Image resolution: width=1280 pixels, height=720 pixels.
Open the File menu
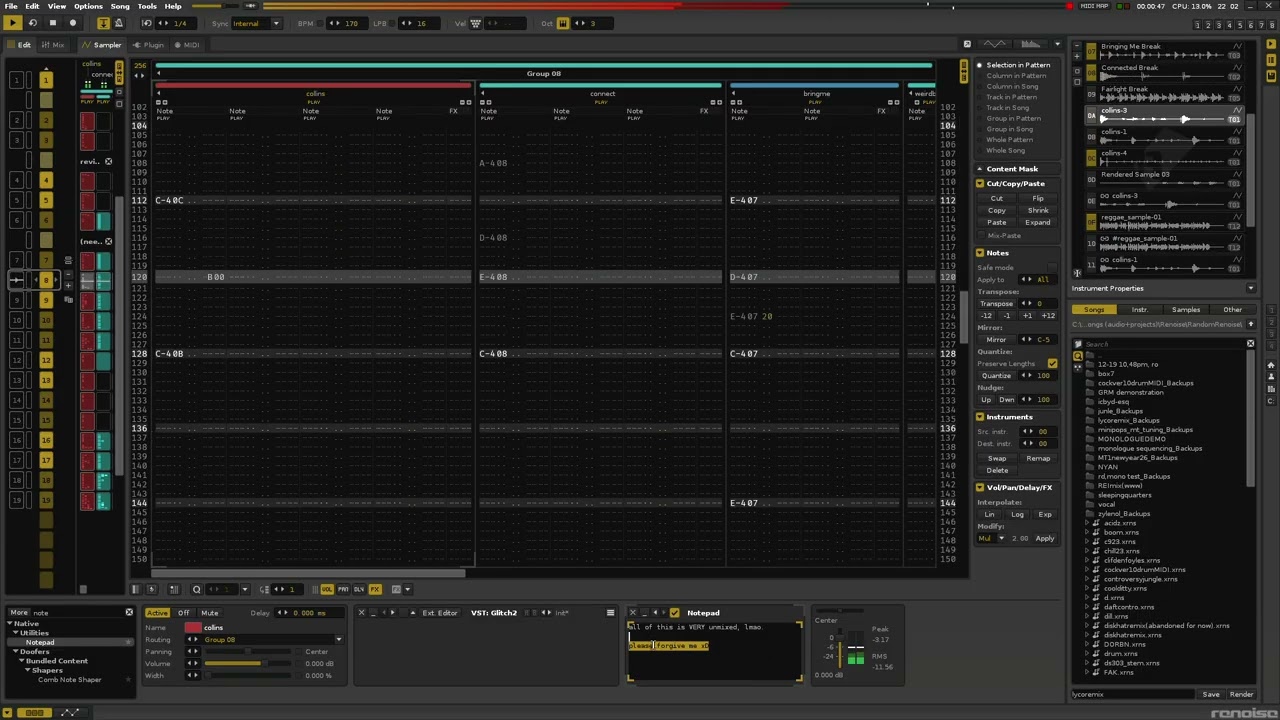(x=10, y=6)
